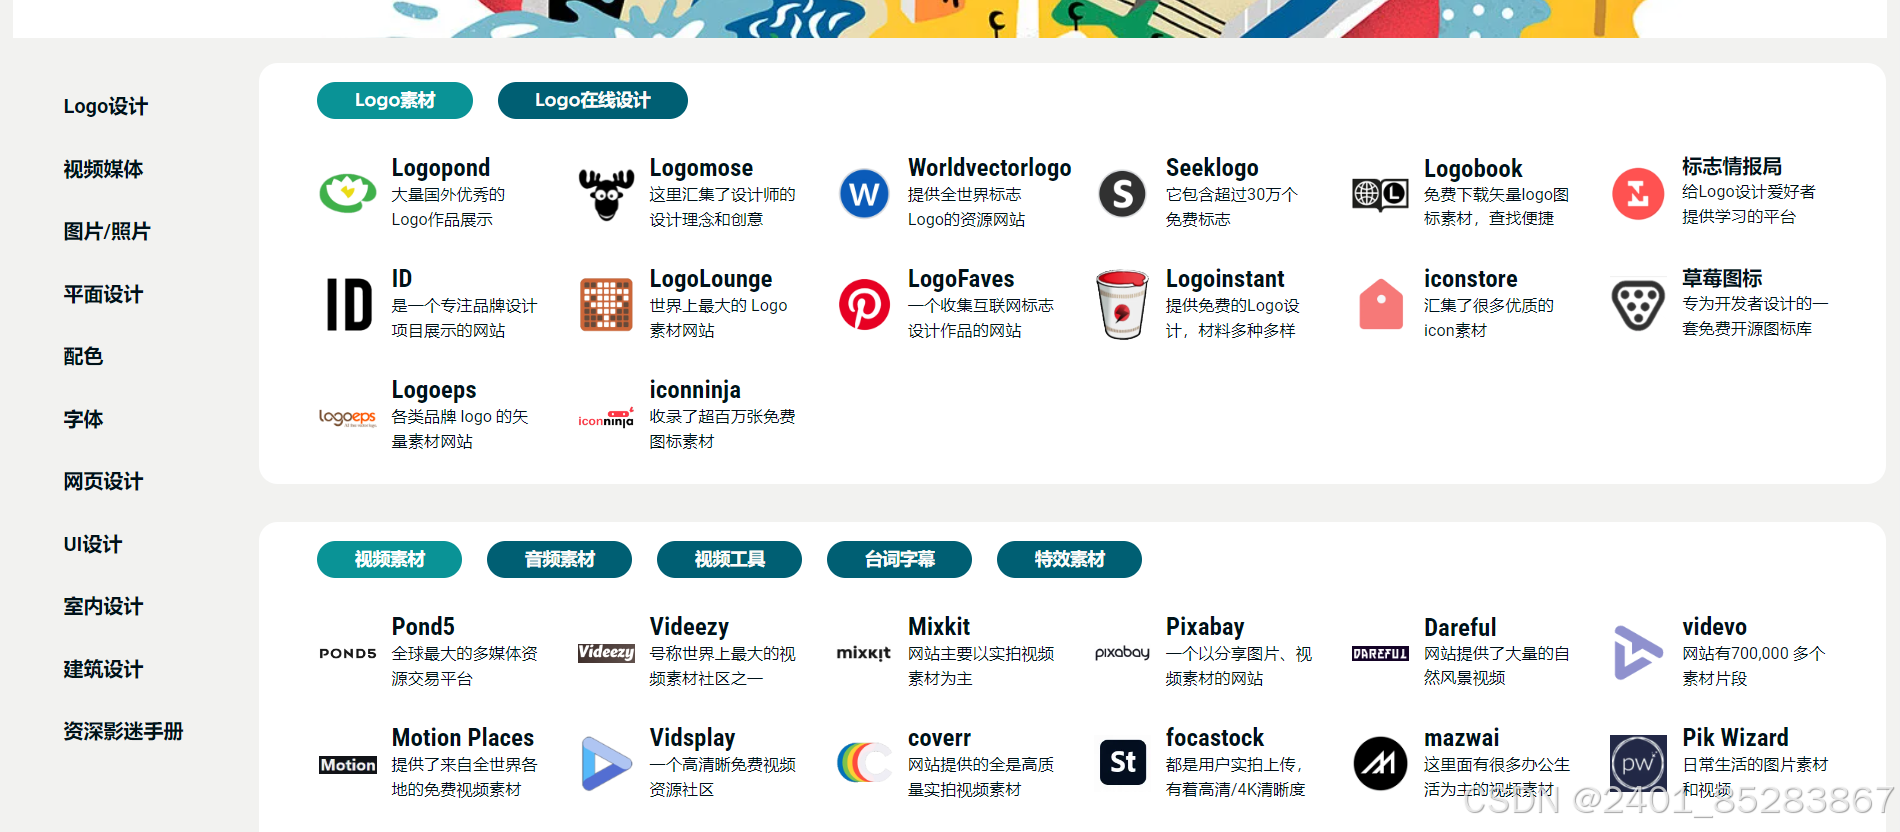The height and width of the screenshot is (832, 1900).
Task: Open the Vidsplay play triangle icon
Action: click(606, 763)
